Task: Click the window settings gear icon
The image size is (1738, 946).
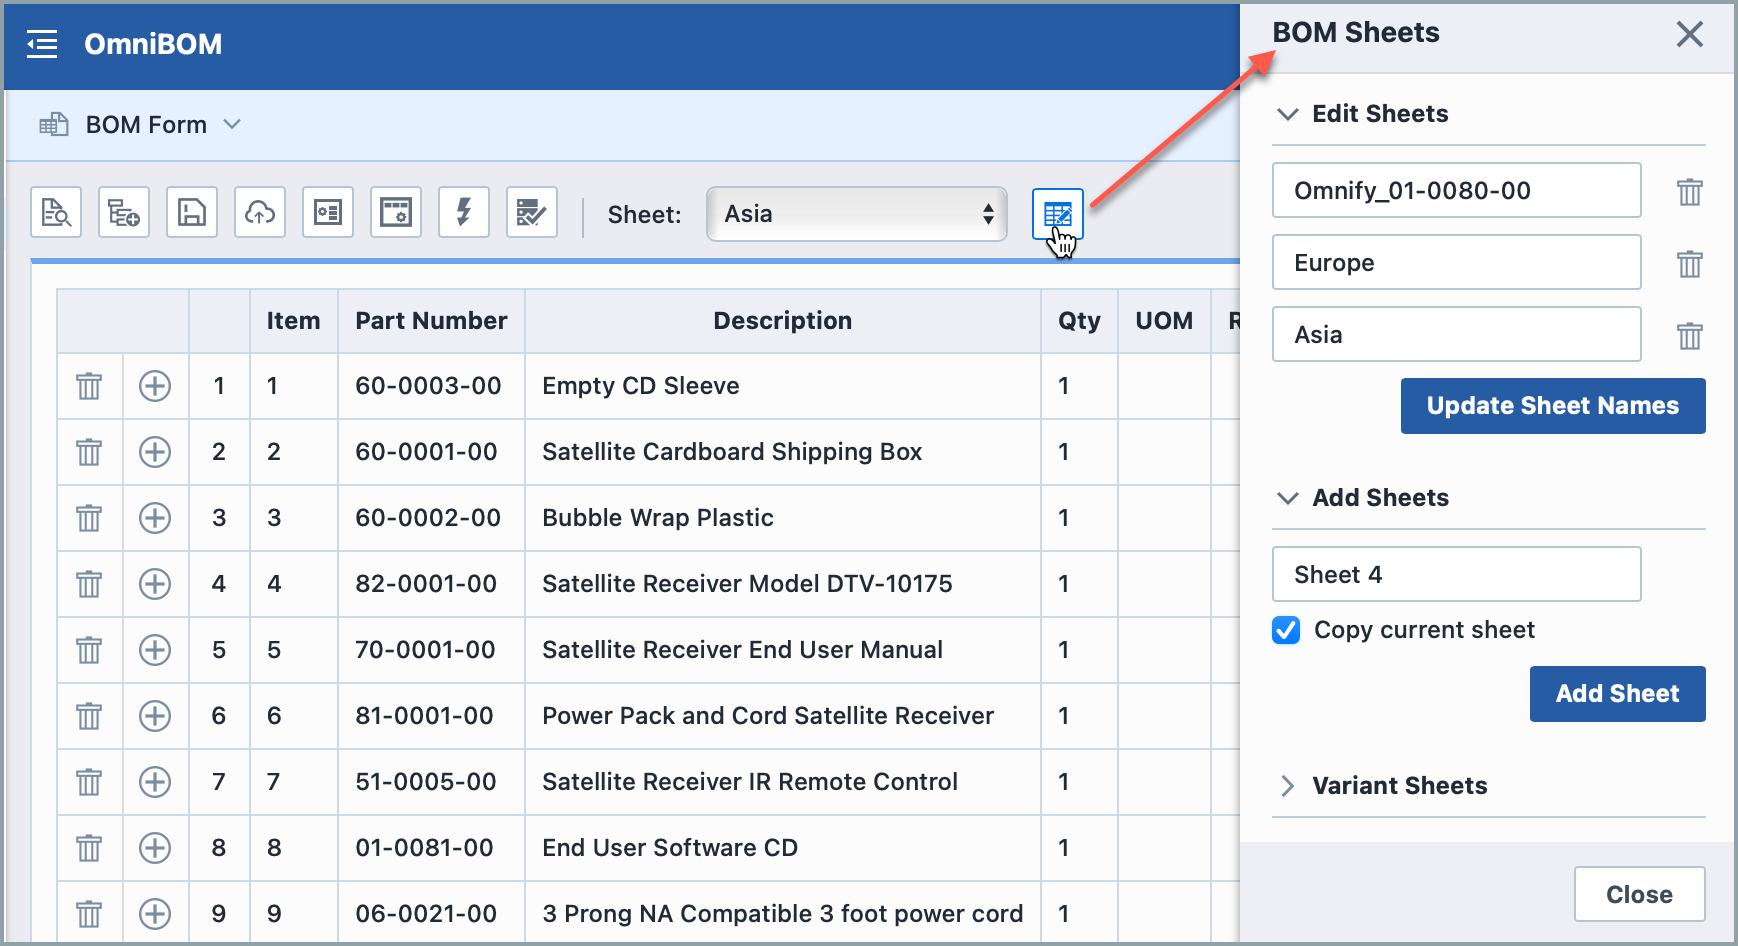Action: pyautogui.click(x=396, y=213)
